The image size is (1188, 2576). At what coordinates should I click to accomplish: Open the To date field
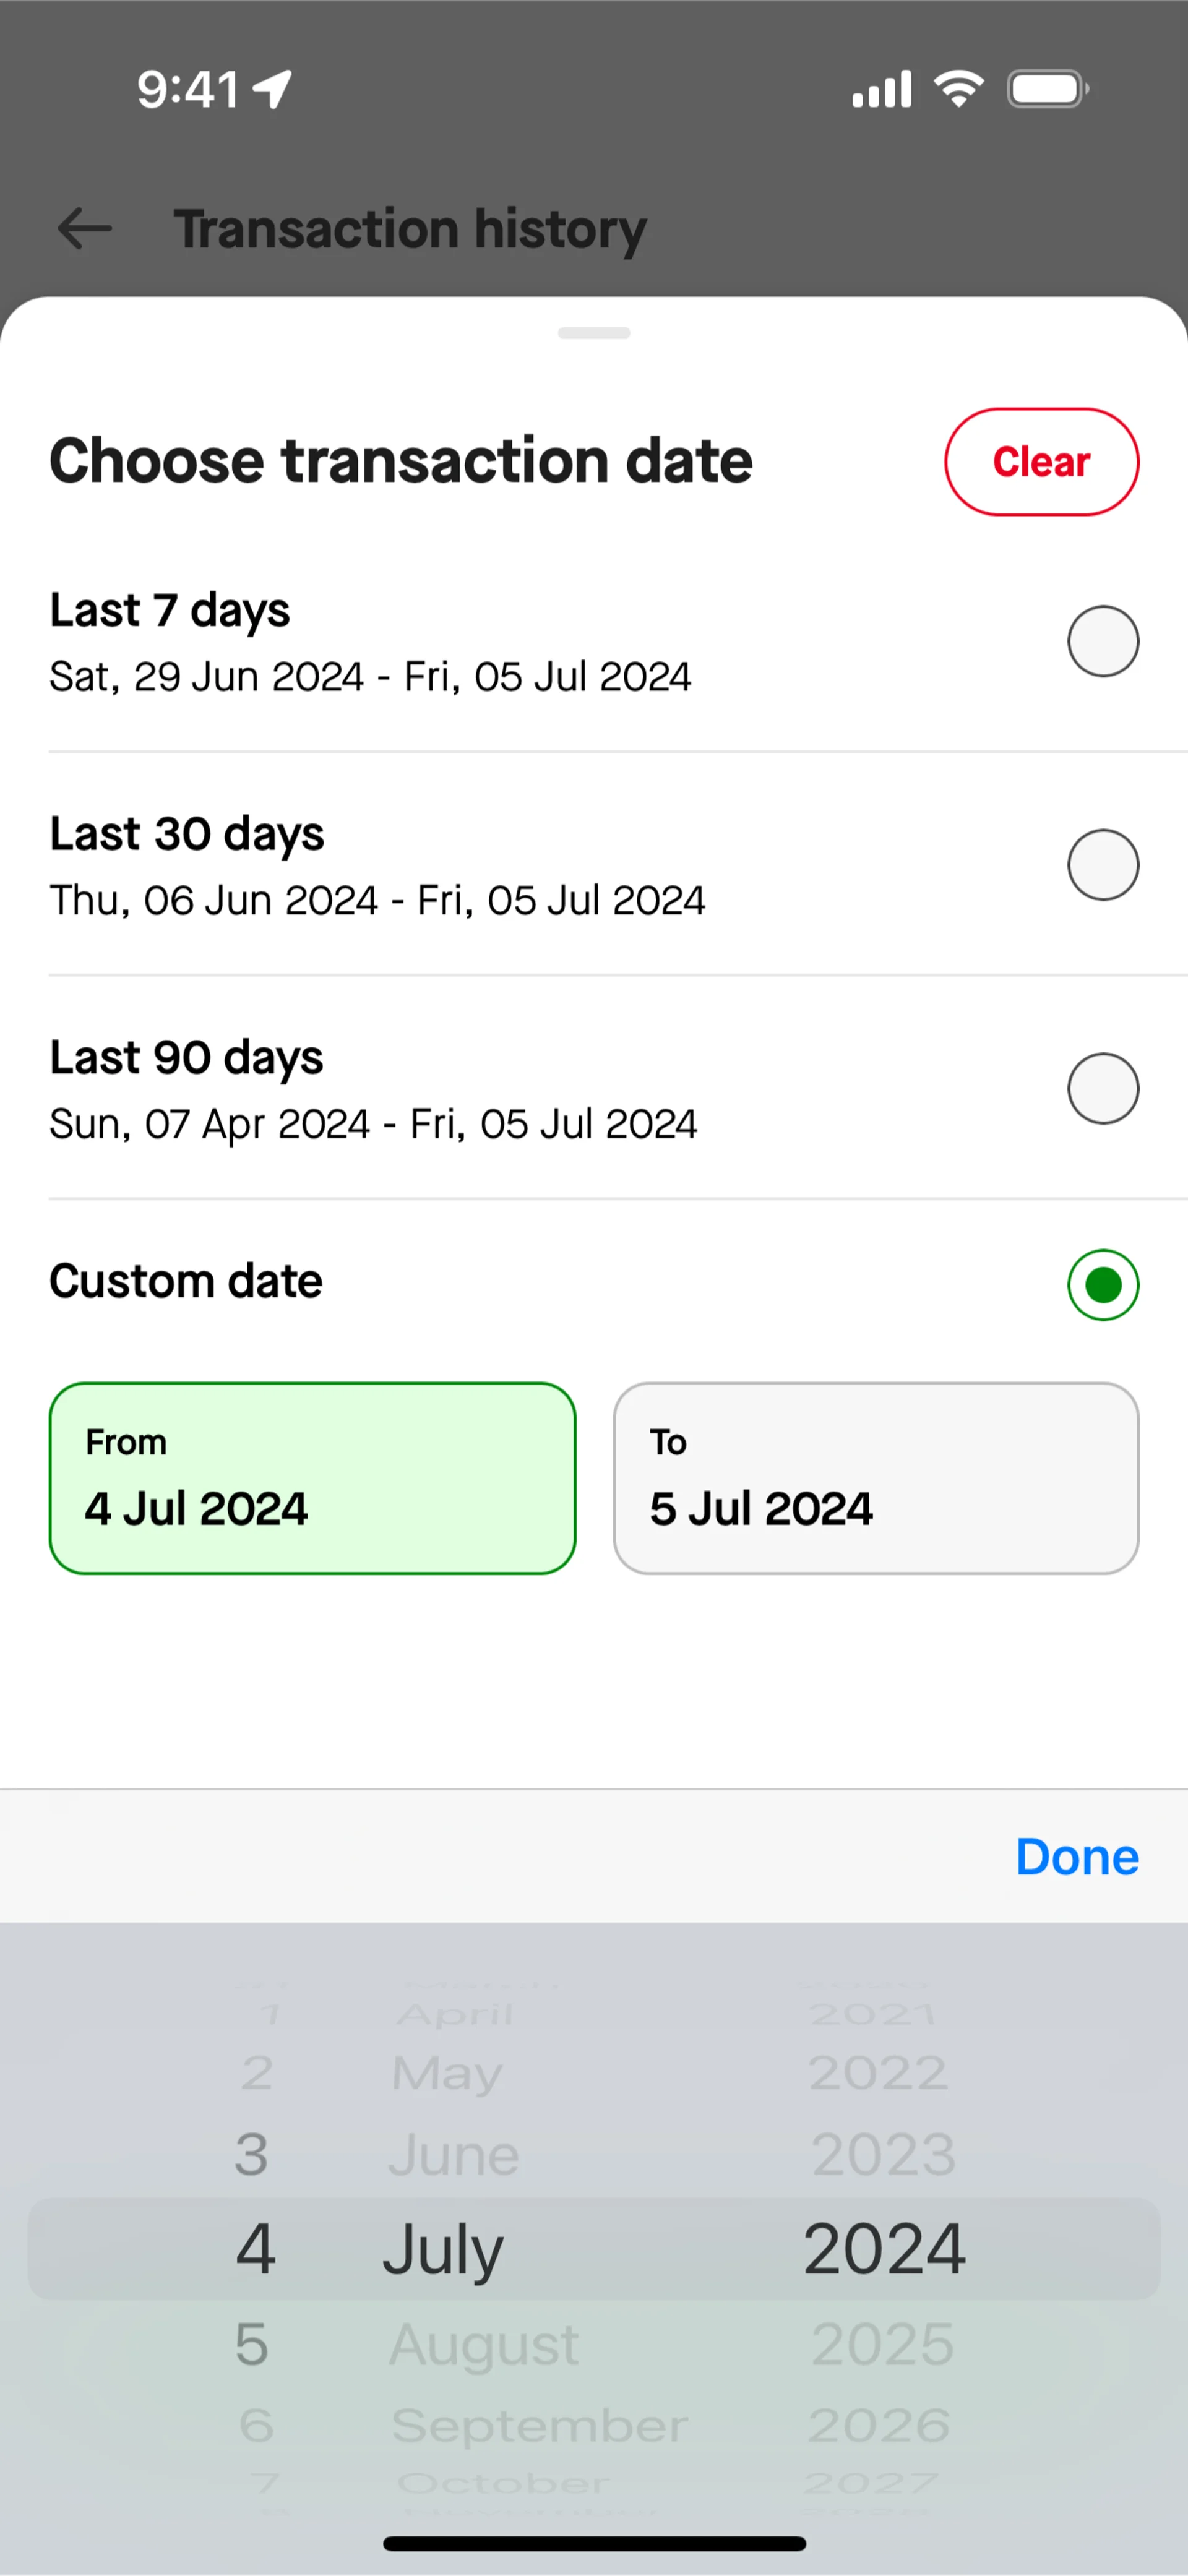click(x=876, y=1478)
